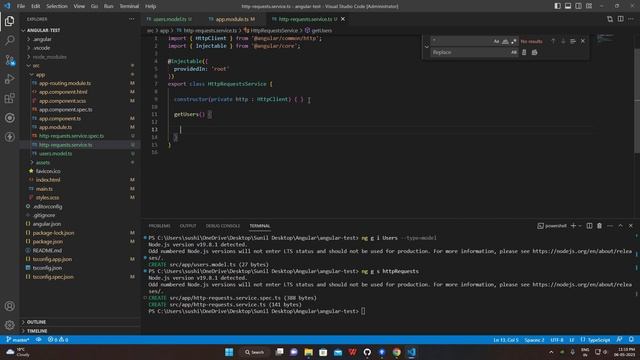Open the Explorer view in activity bar

tap(9, 21)
